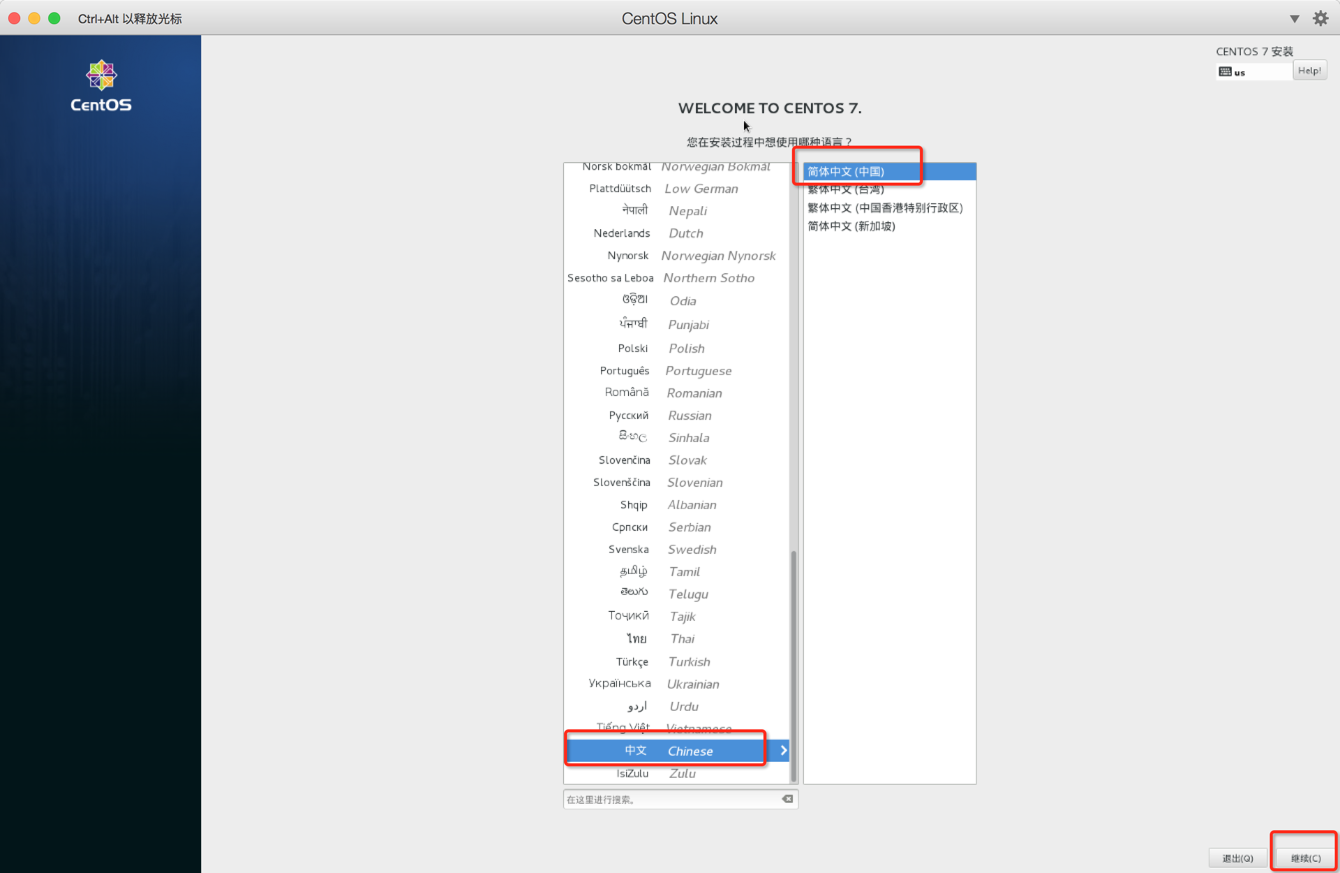Viewport: 1340px width, 873px height.
Task: Select the Nynorsk Norwegian Nynorsk row
Action: click(x=676, y=256)
